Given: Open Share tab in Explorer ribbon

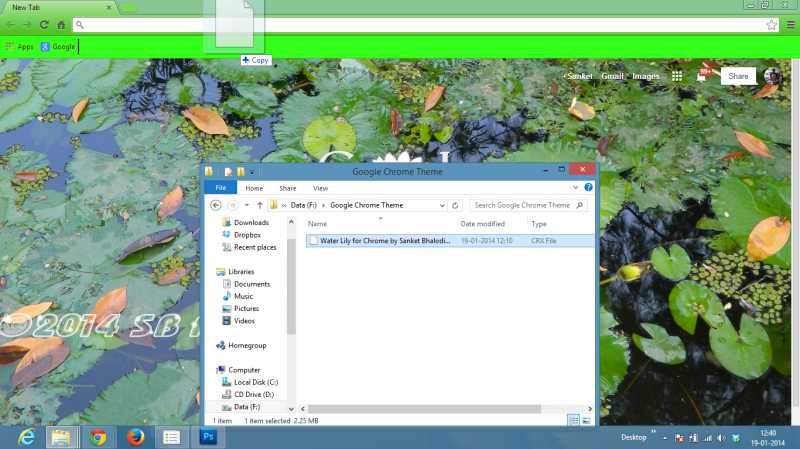Looking at the screenshot, I should point(288,188).
